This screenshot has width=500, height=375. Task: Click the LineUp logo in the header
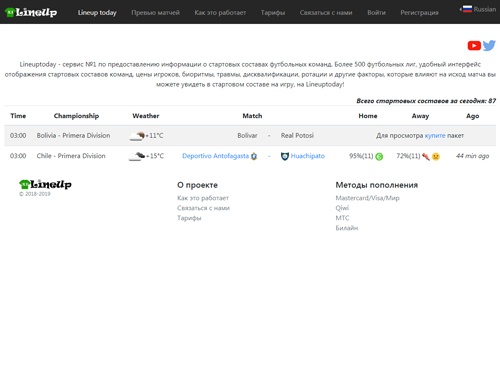31,12
